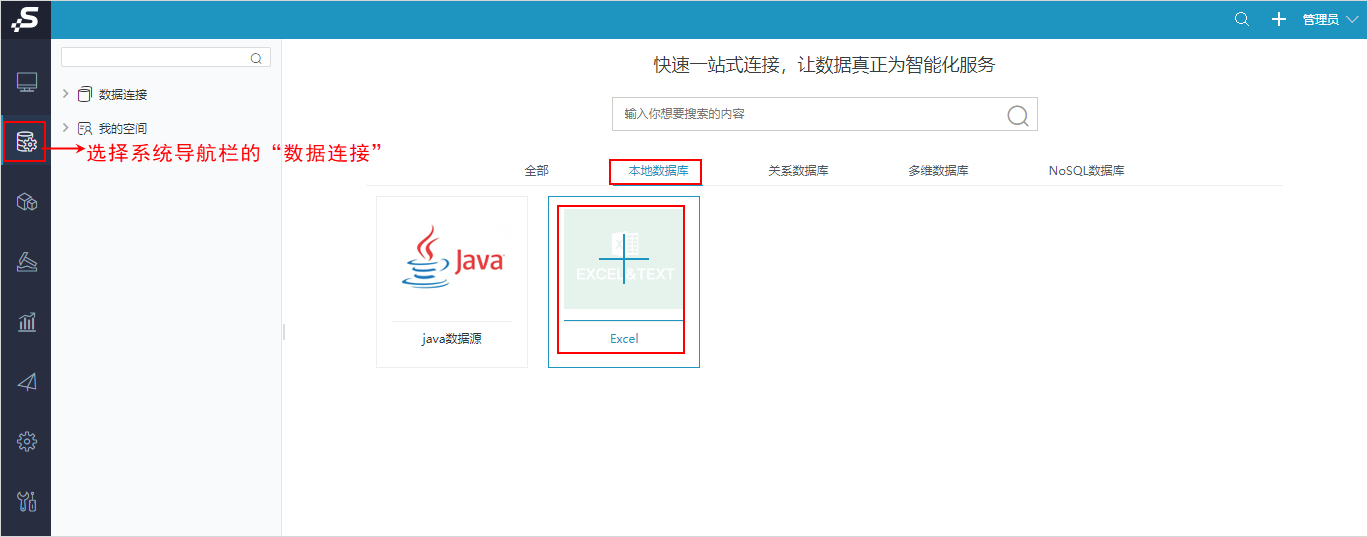
Task: Click the Smartbi logo icon
Action: [x=25, y=19]
